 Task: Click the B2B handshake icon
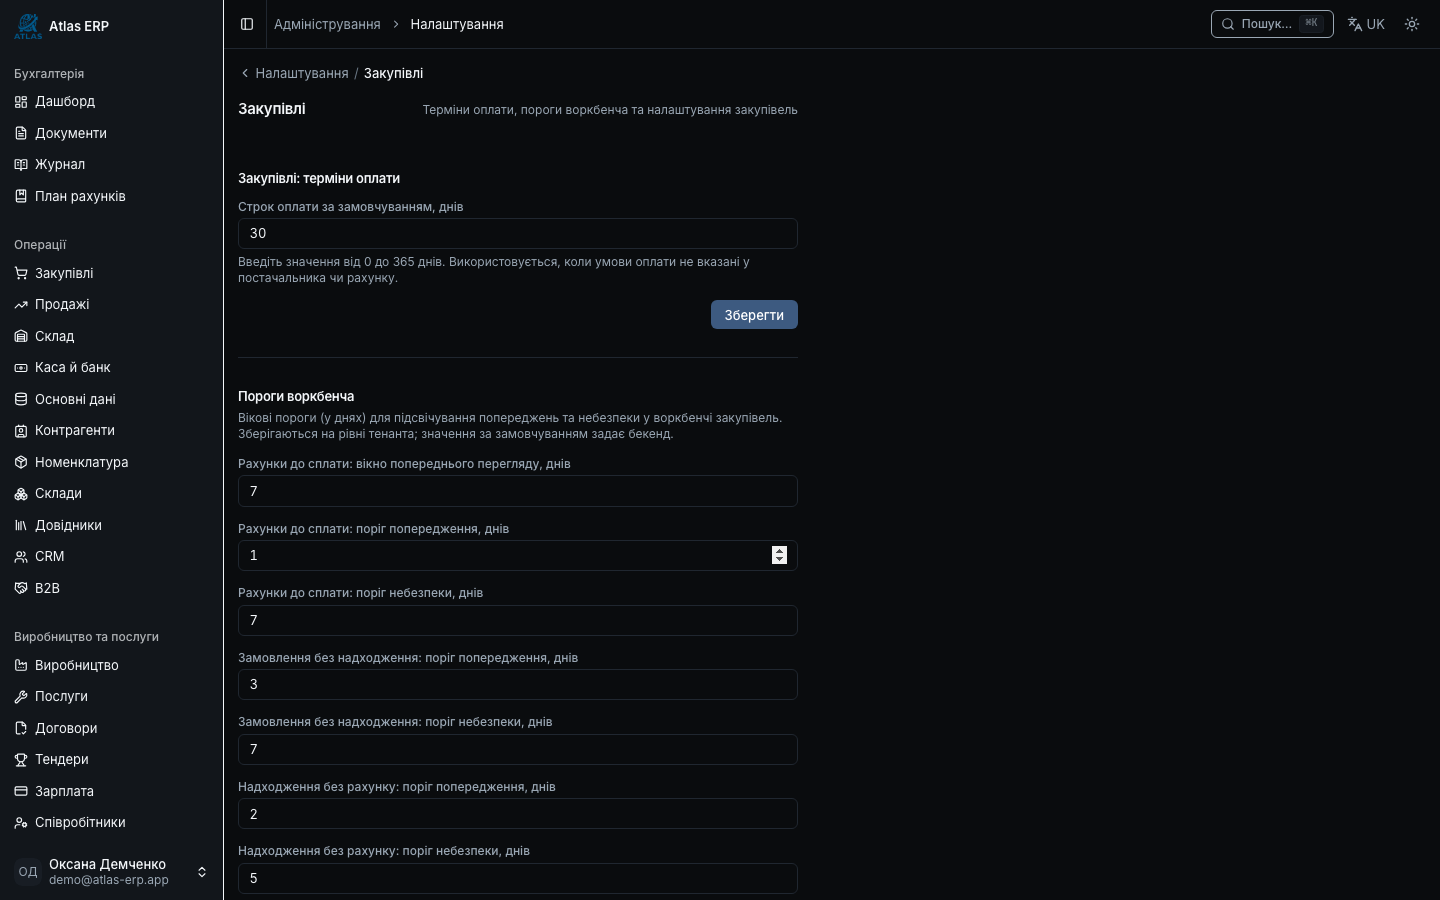point(21,588)
